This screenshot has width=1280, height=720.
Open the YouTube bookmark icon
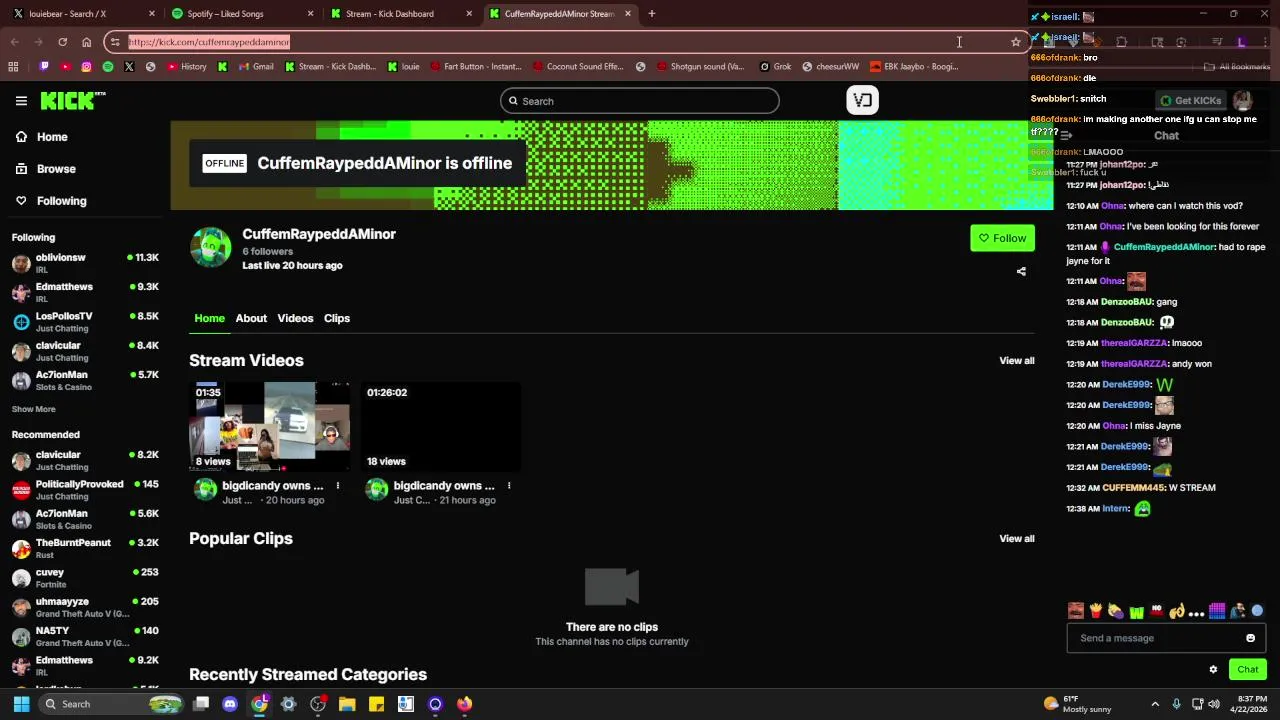pyautogui.click(x=65, y=67)
